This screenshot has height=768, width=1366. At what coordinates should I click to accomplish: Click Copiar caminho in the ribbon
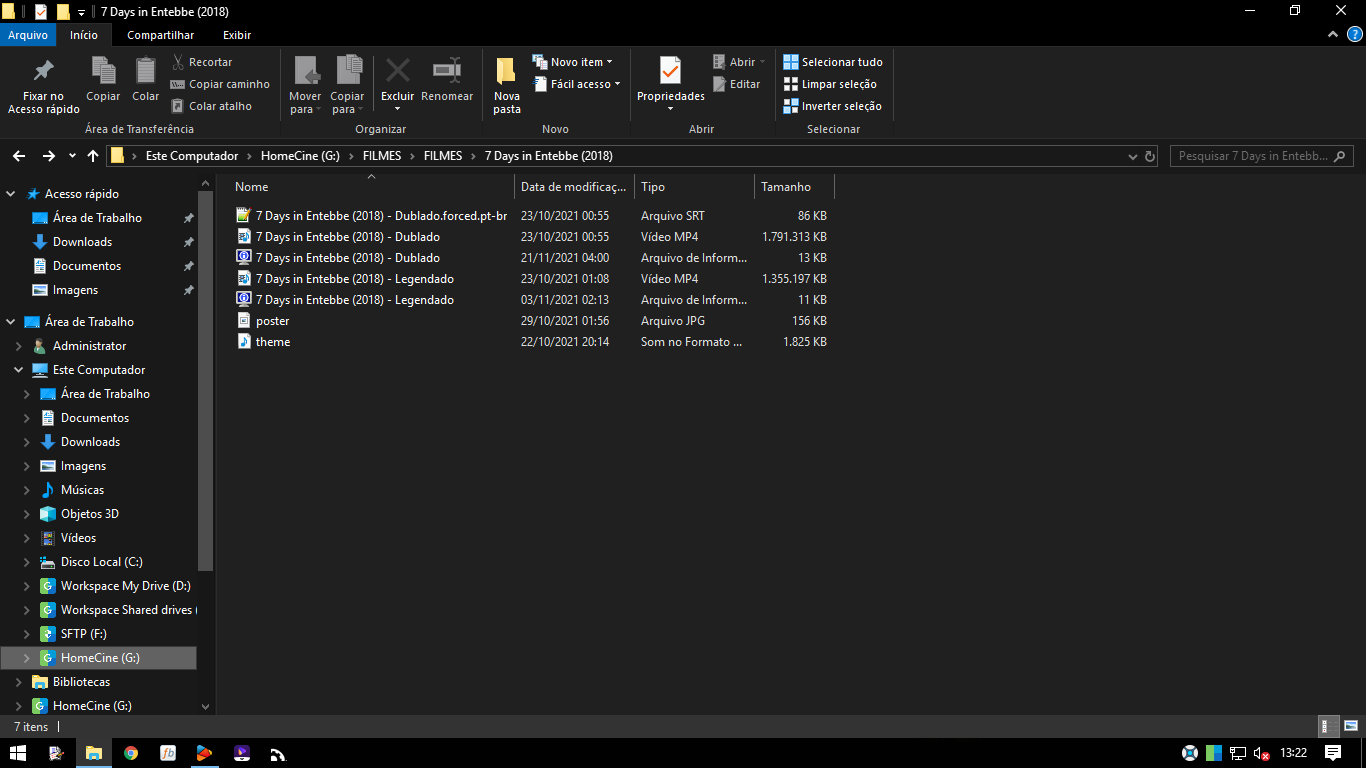tap(220, 84)
